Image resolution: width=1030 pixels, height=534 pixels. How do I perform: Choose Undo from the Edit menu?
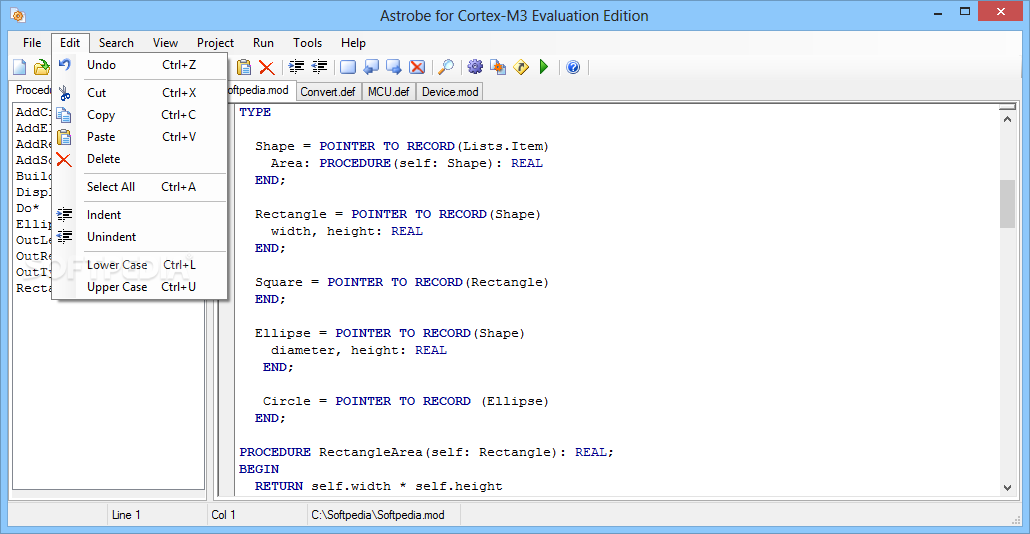141,65
